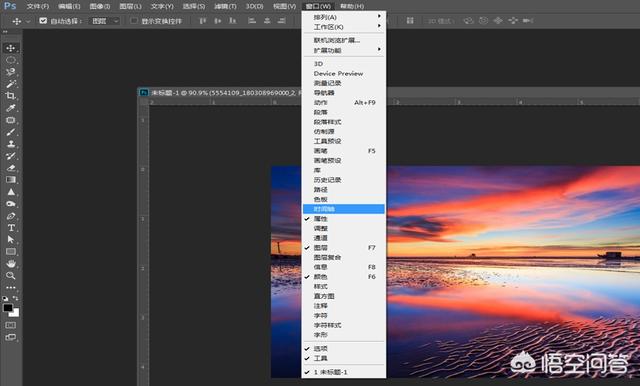The image size is (640, 386).
Task: Click 联机浏览扩展... entry
Action: [344, 40]
